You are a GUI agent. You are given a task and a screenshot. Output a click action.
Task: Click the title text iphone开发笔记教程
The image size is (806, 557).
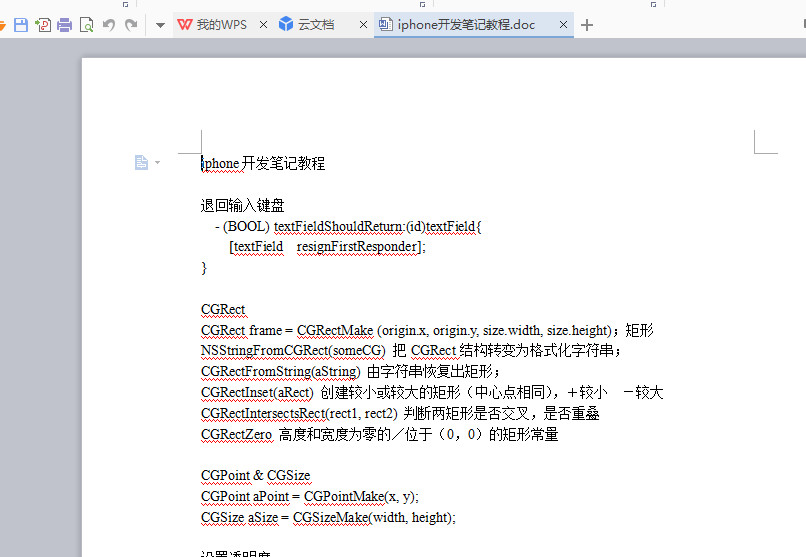pos(263,163)
